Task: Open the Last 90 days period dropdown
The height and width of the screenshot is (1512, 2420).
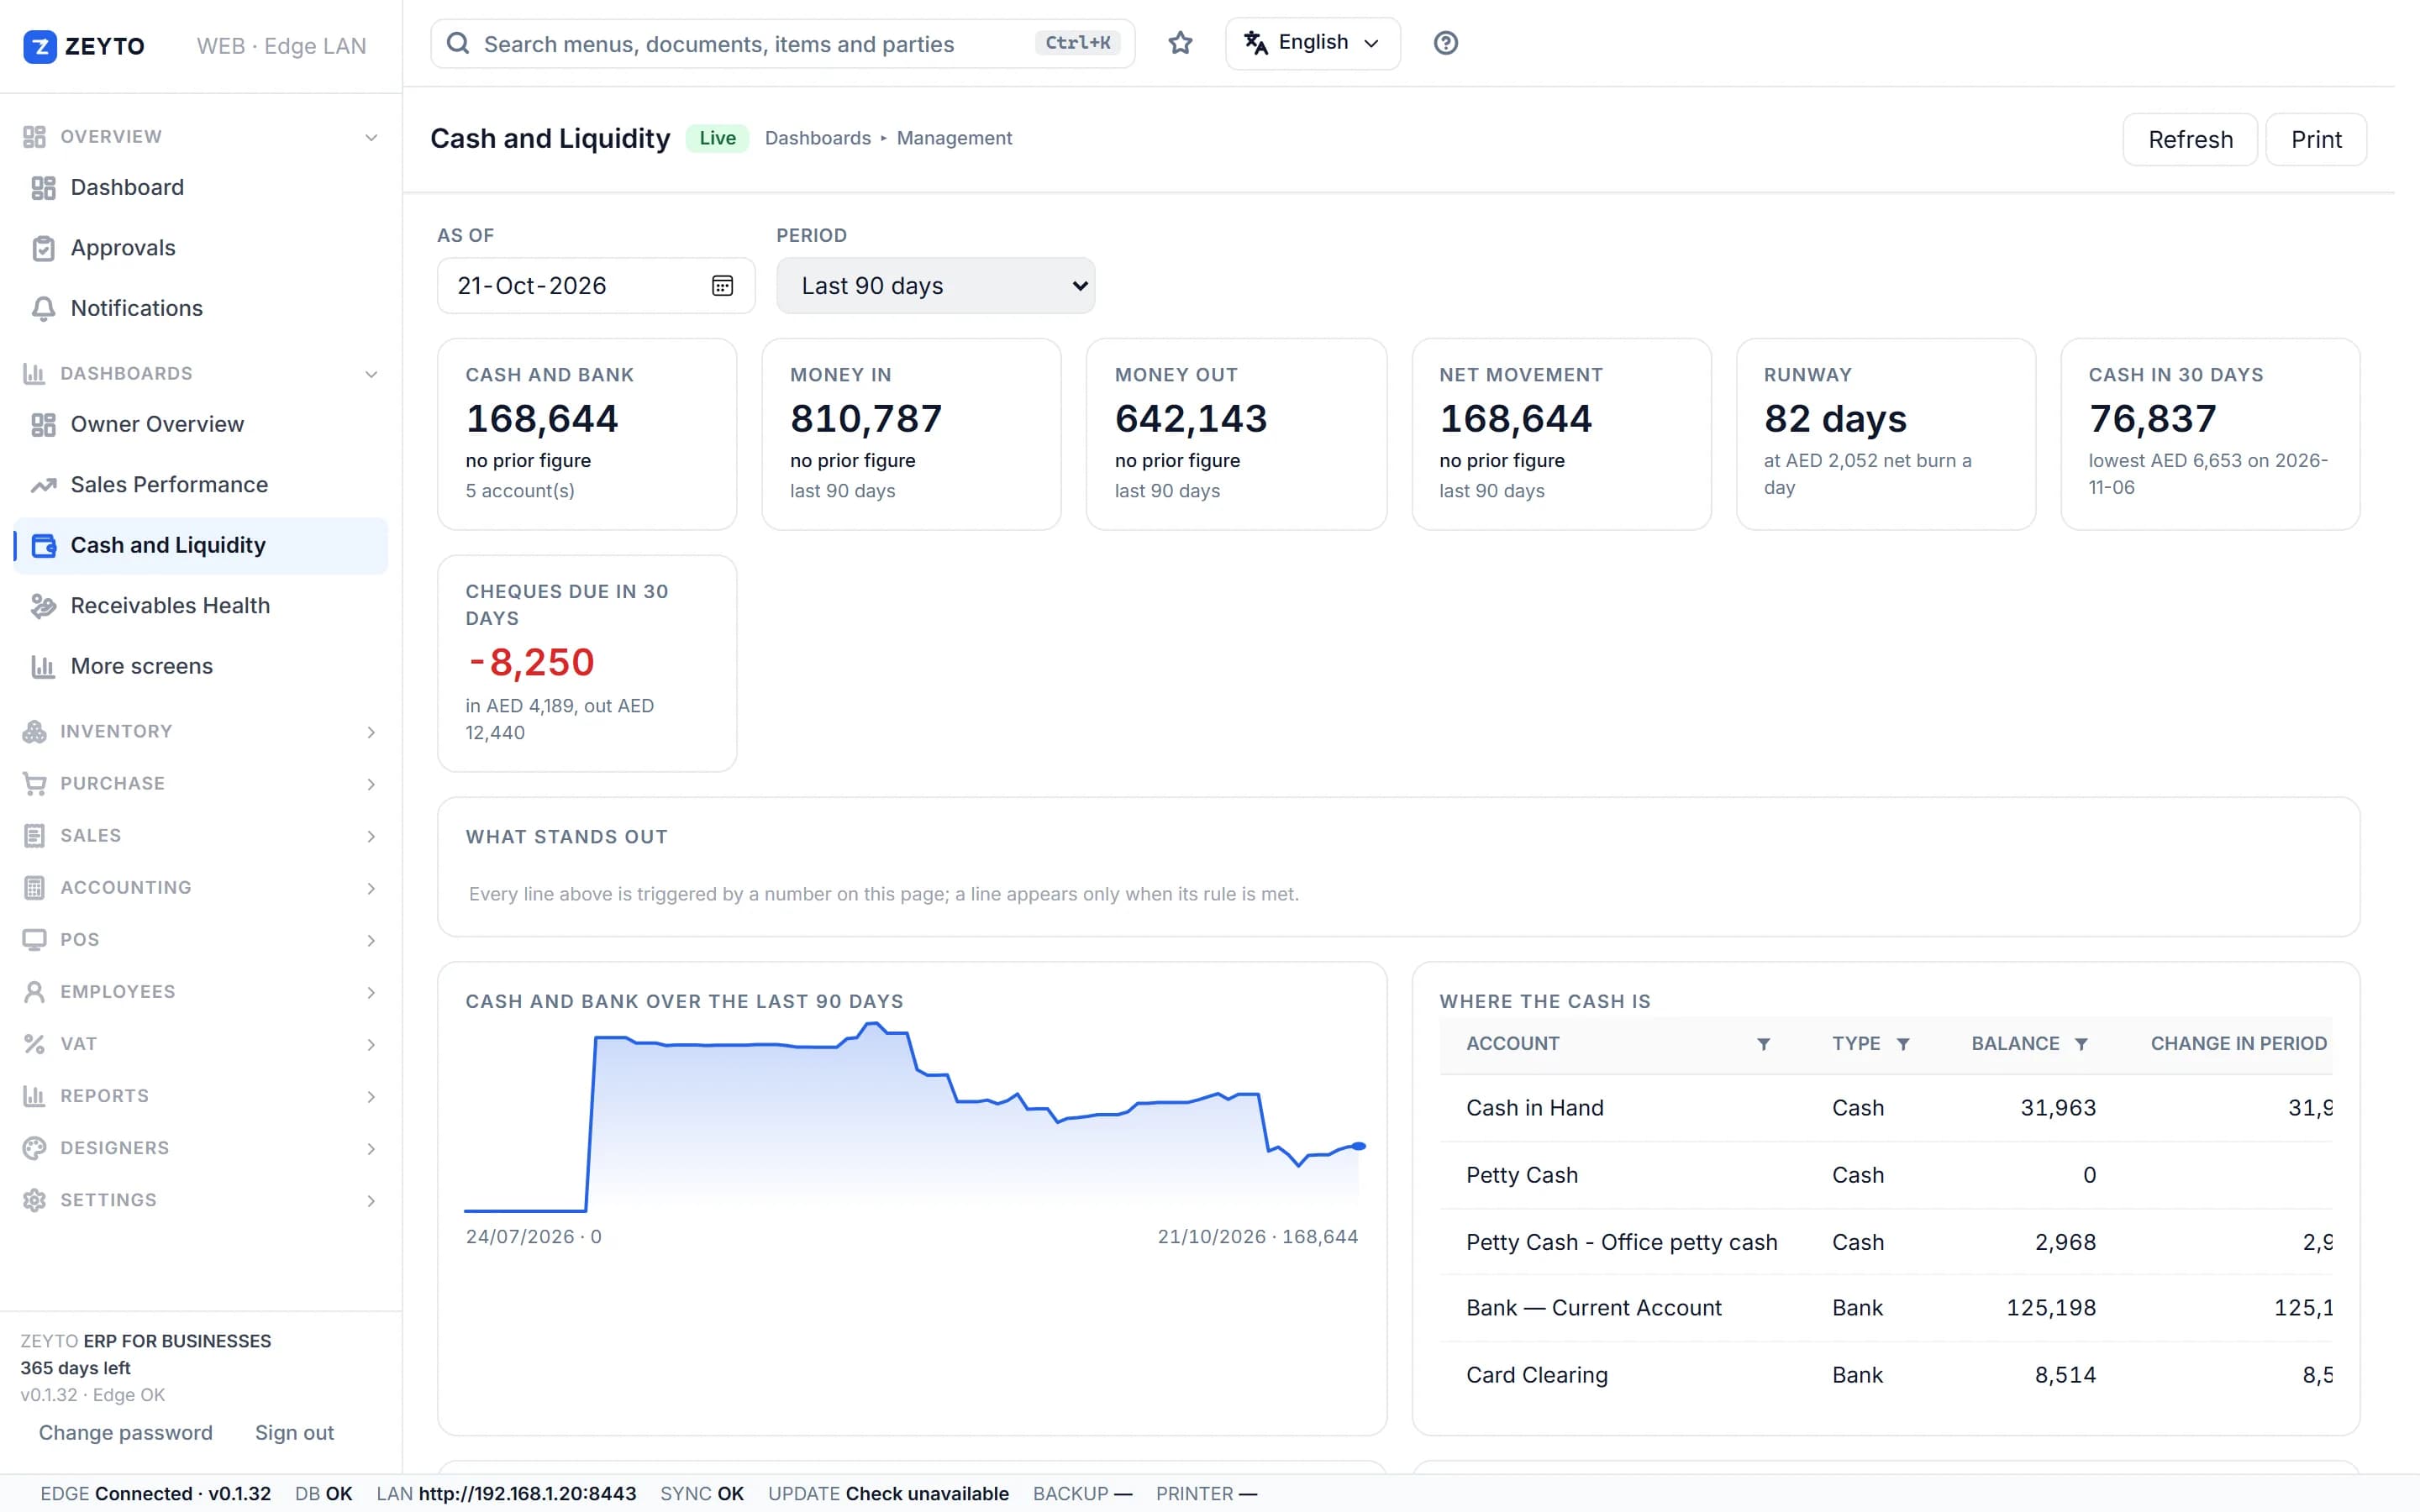Action: click(x=935, y=286)
